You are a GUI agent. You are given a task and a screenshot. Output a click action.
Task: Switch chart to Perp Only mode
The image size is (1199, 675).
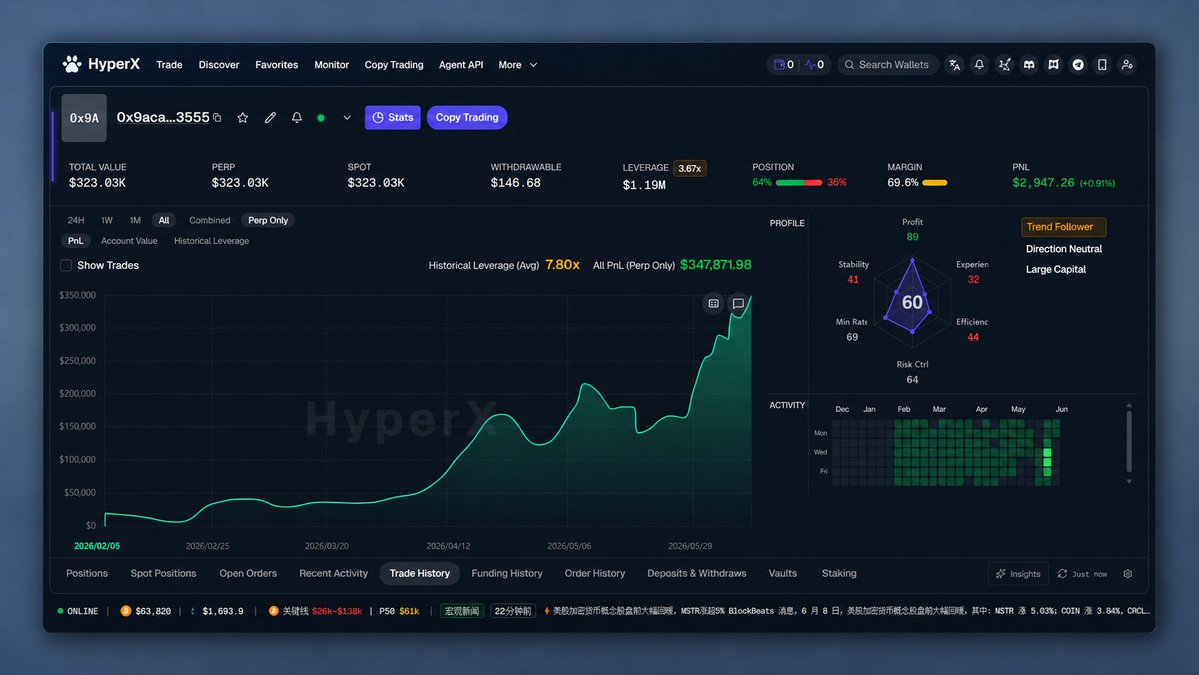pyautogui.click(x=268, y=220)
